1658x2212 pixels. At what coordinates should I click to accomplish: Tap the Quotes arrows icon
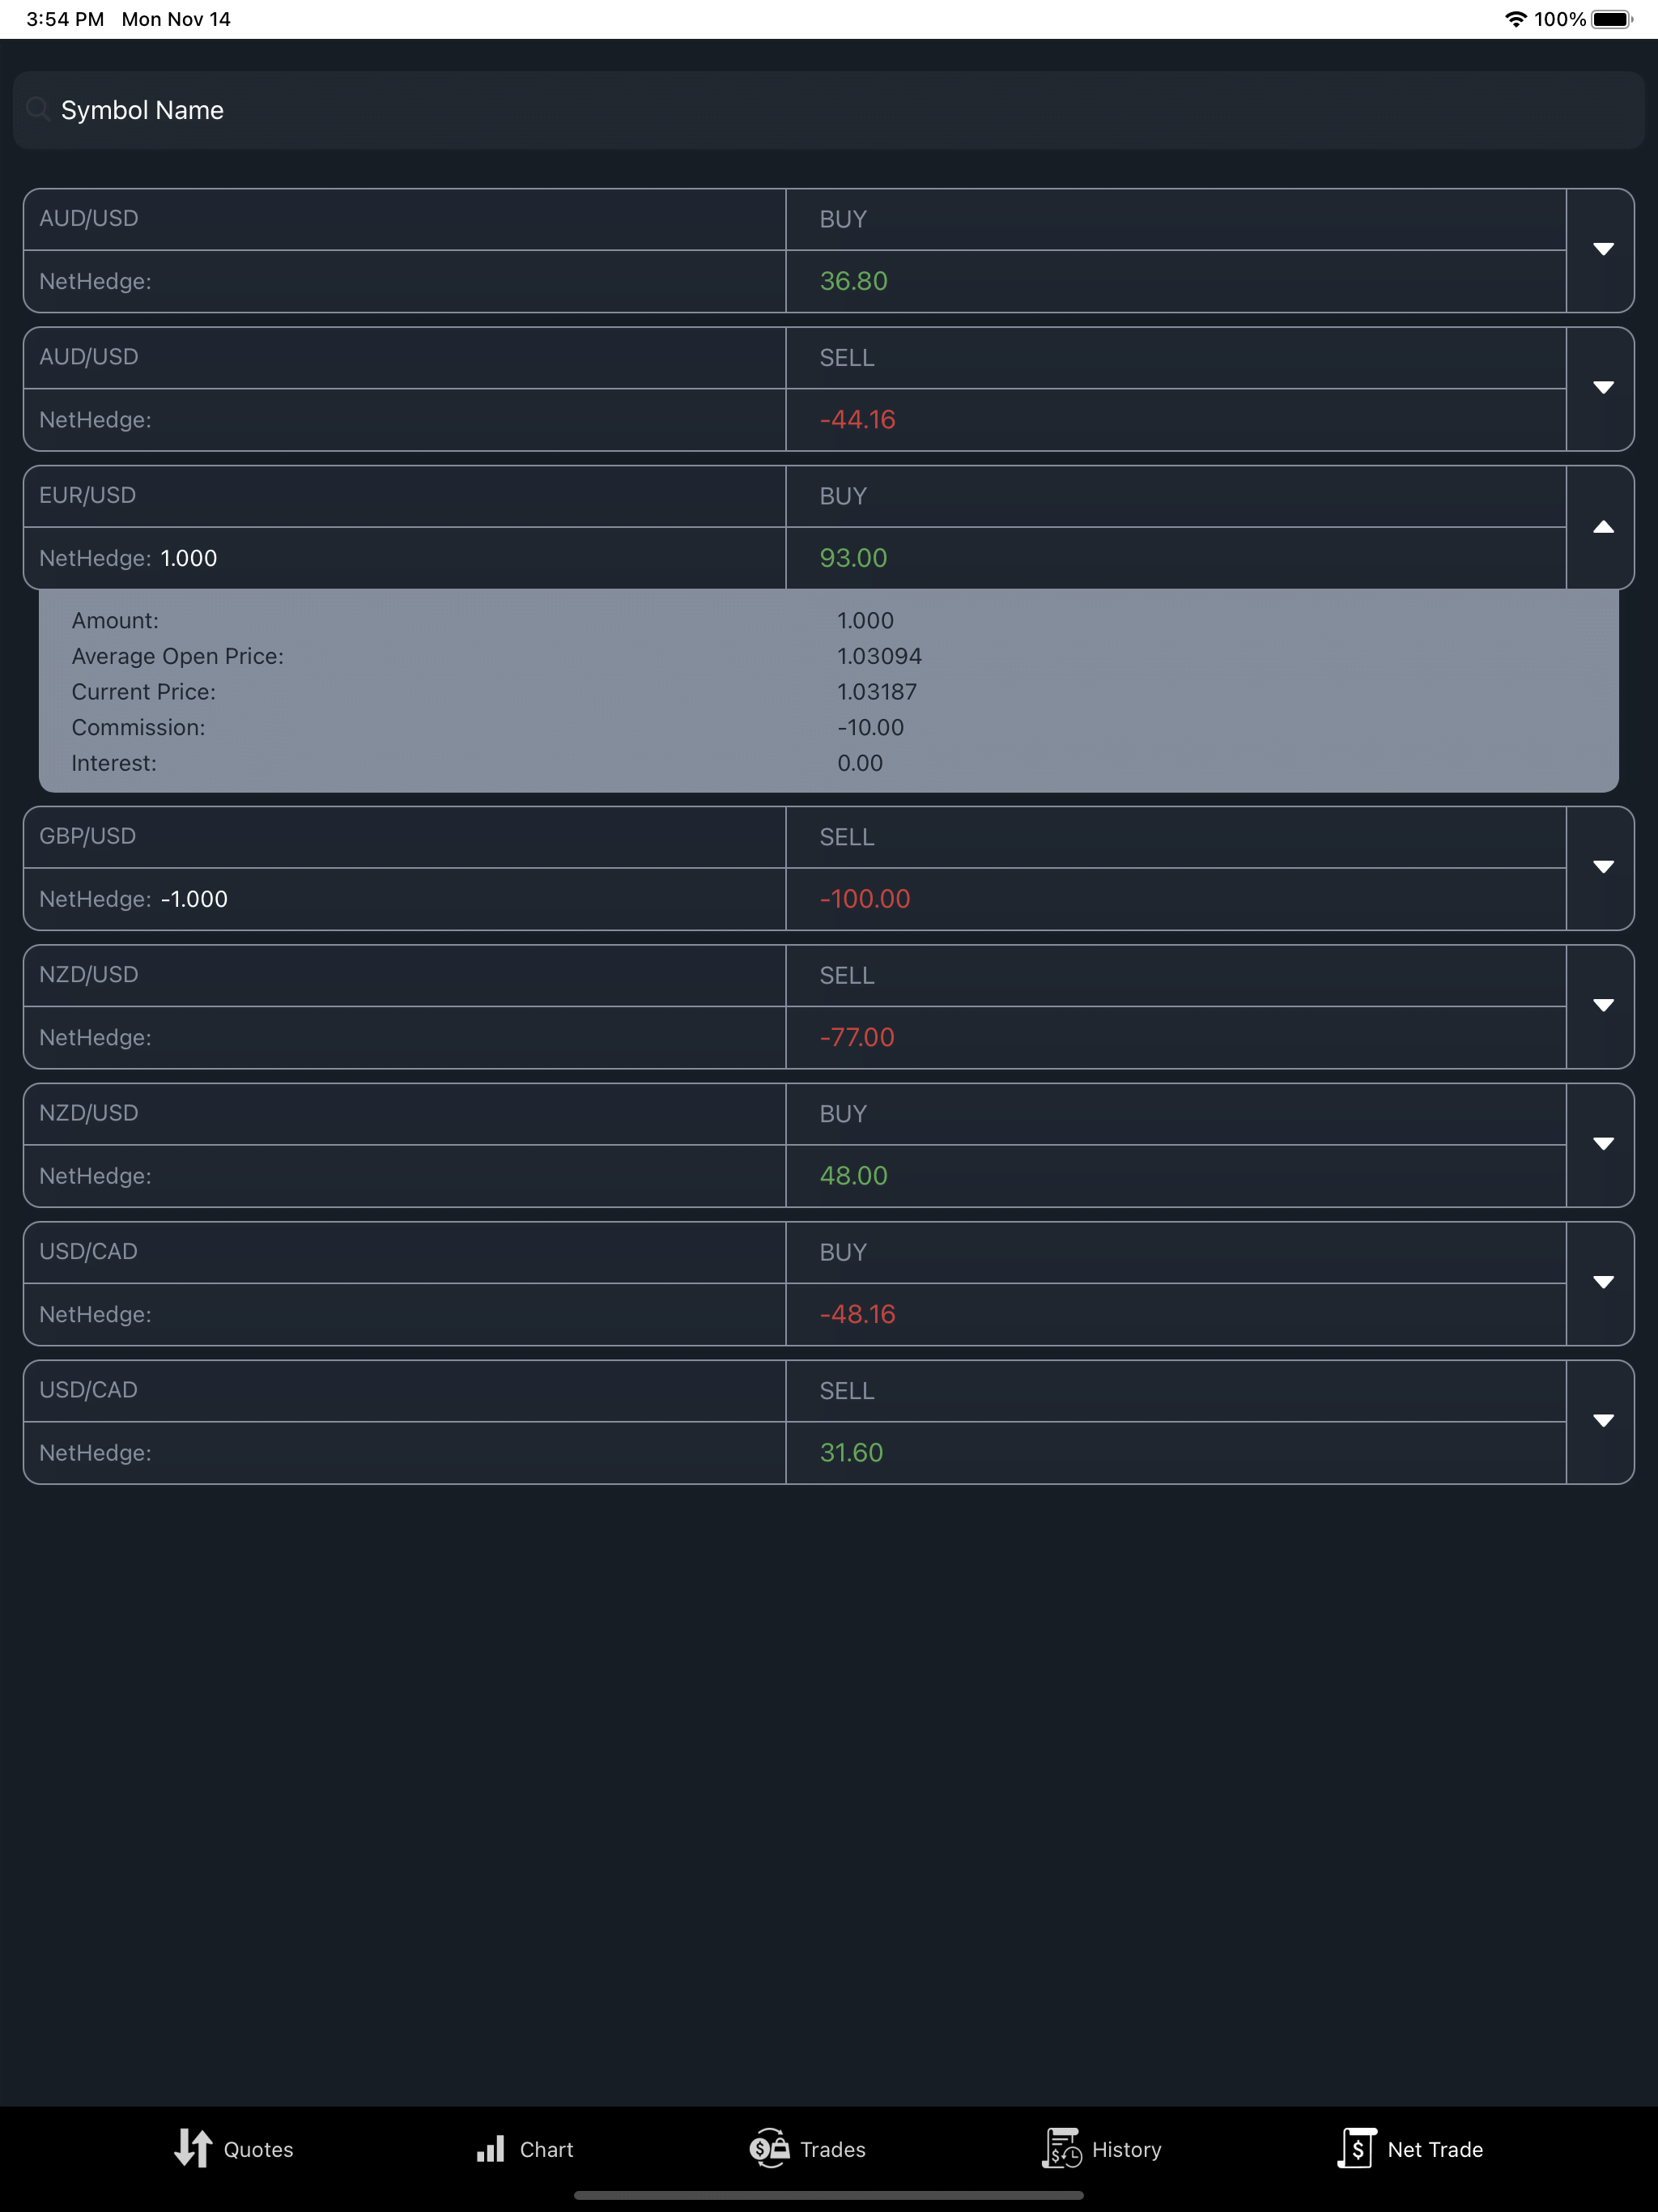[192, 2148]
